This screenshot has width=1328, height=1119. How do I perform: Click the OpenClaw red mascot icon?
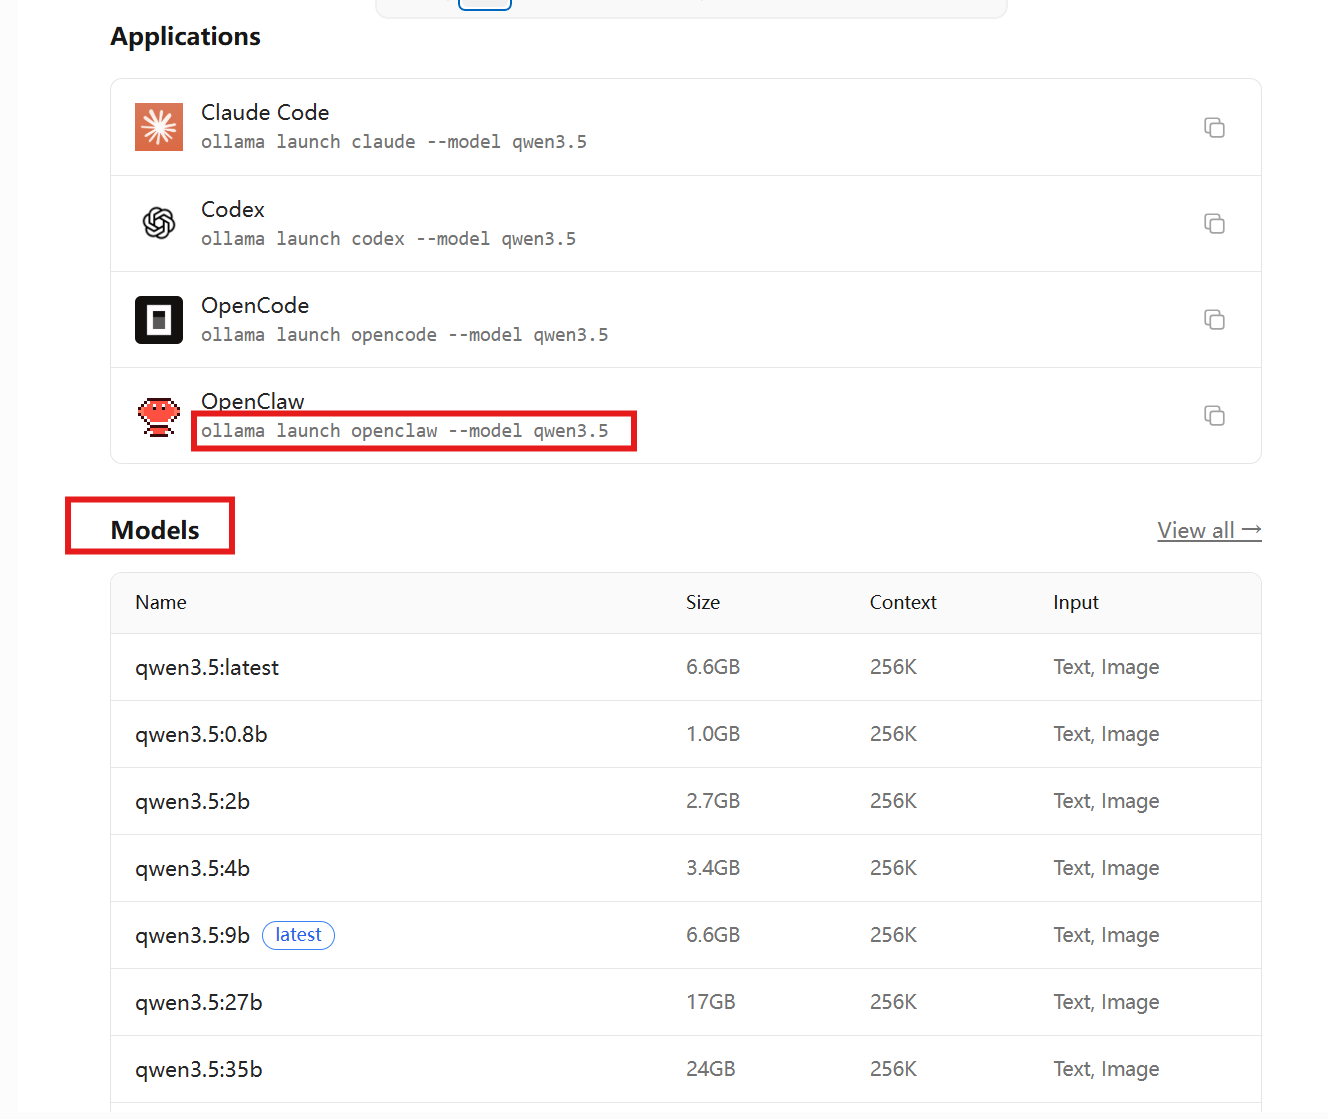(159, 416)
